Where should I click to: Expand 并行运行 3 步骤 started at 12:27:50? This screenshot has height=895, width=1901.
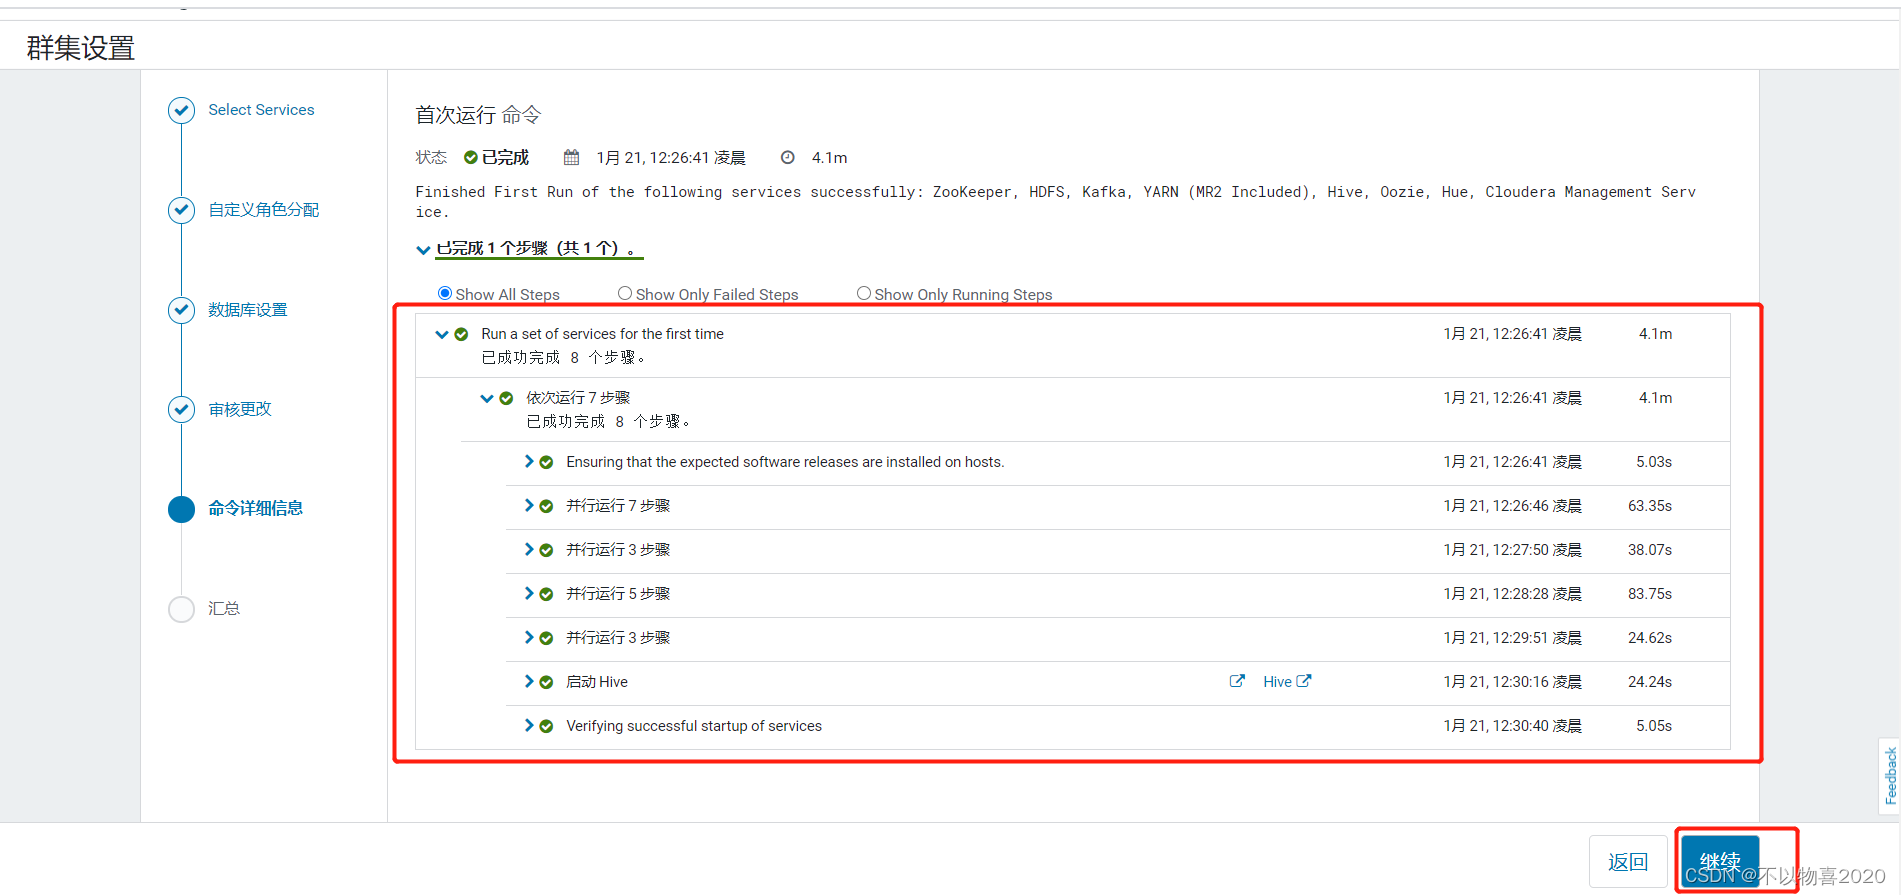pyautogui.click(x=529, y=549)
